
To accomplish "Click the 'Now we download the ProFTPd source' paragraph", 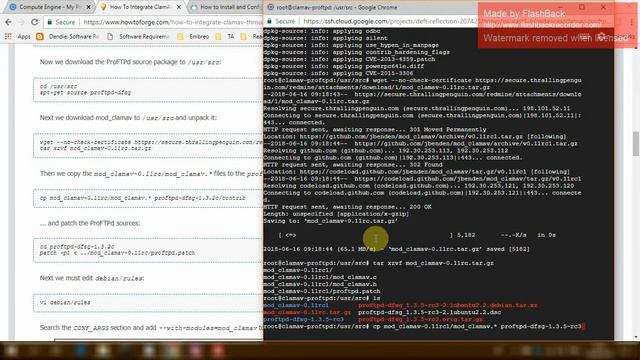I will [x=131, y=62].
